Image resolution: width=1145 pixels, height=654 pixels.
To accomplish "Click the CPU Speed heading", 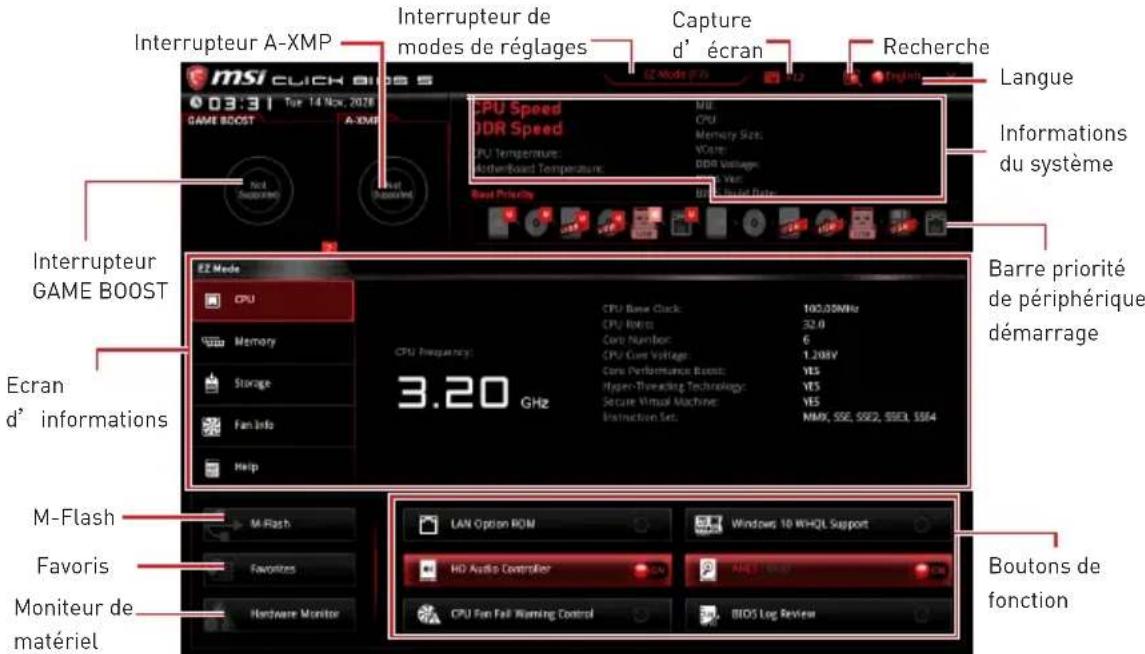I will click(517, 108).
